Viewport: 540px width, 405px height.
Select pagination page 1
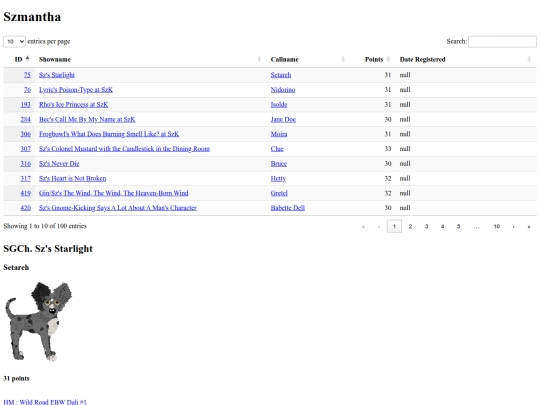[x=394, y=227]
